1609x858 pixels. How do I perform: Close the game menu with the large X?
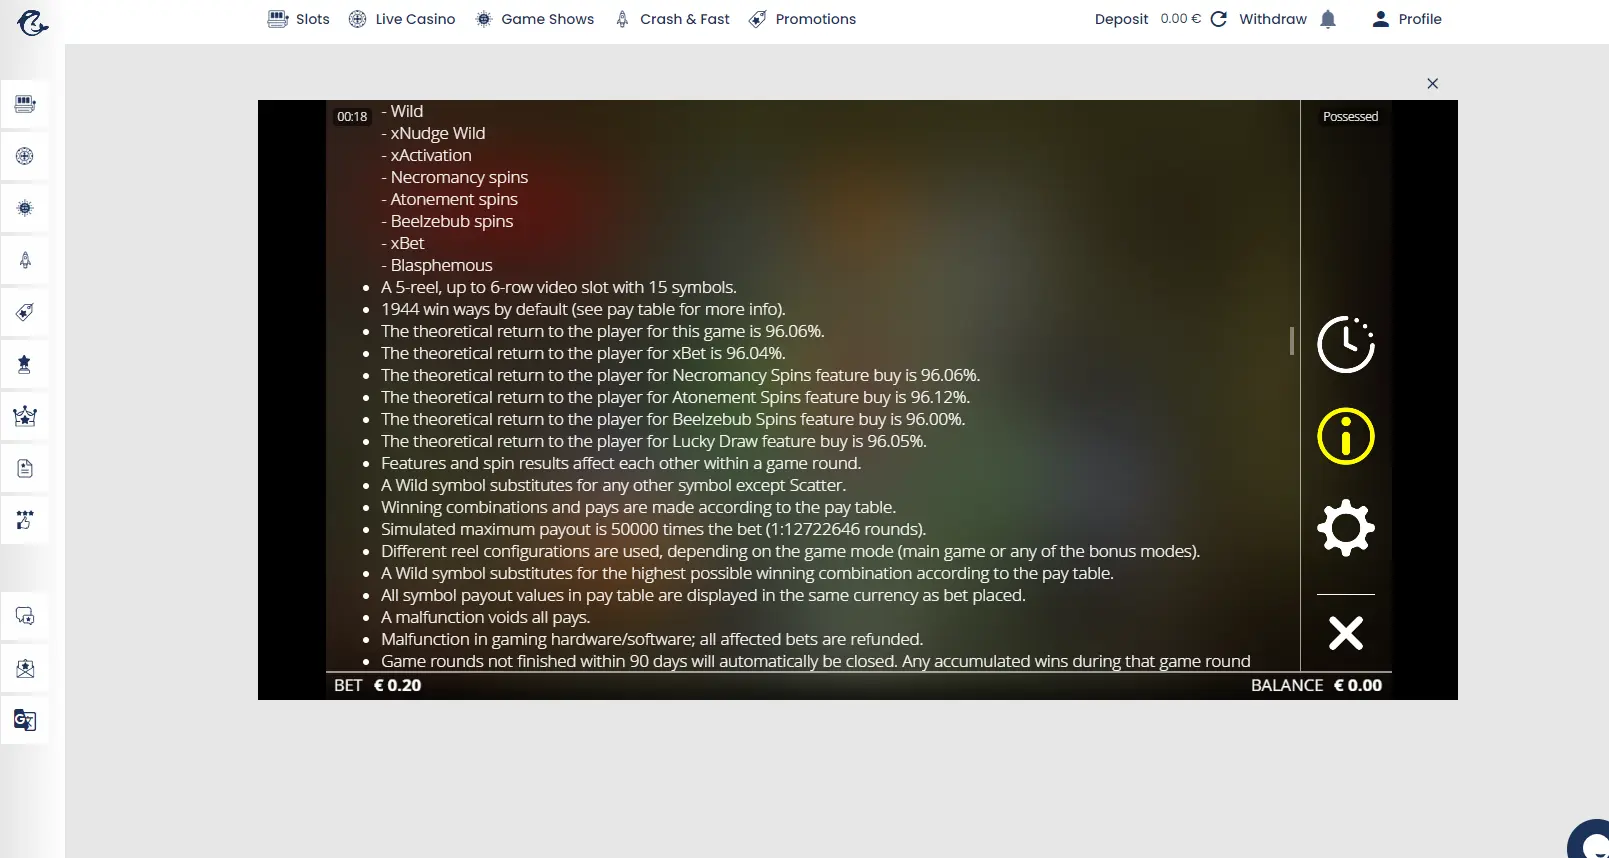tap(1346, 633)
